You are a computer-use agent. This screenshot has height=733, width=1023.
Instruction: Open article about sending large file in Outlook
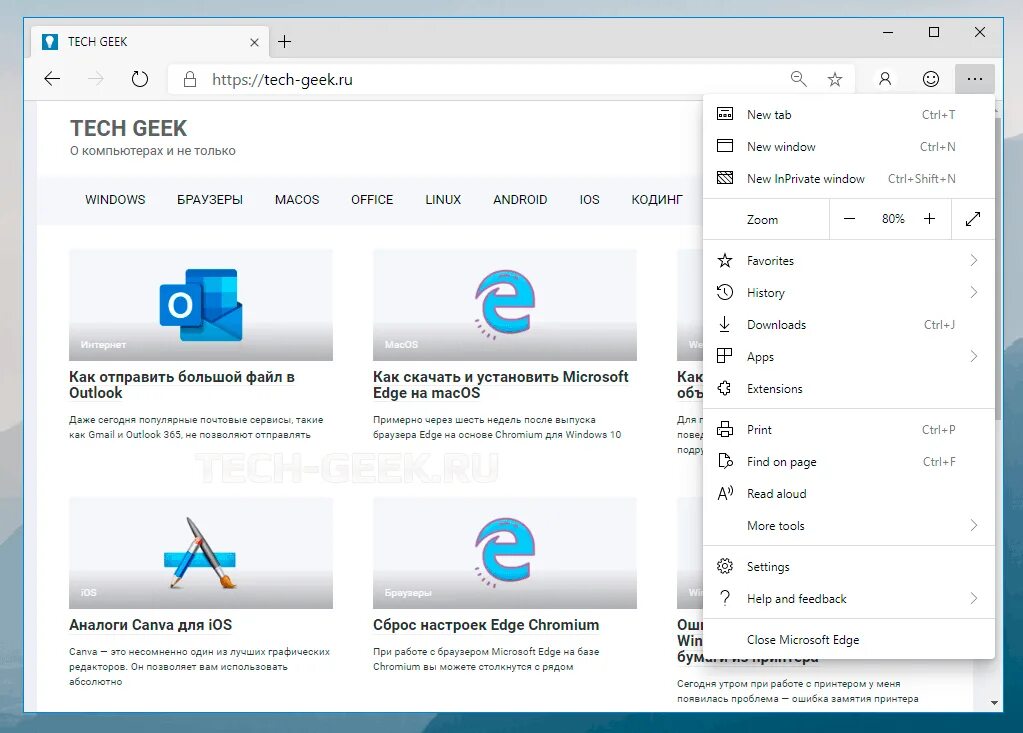point(182,385)
